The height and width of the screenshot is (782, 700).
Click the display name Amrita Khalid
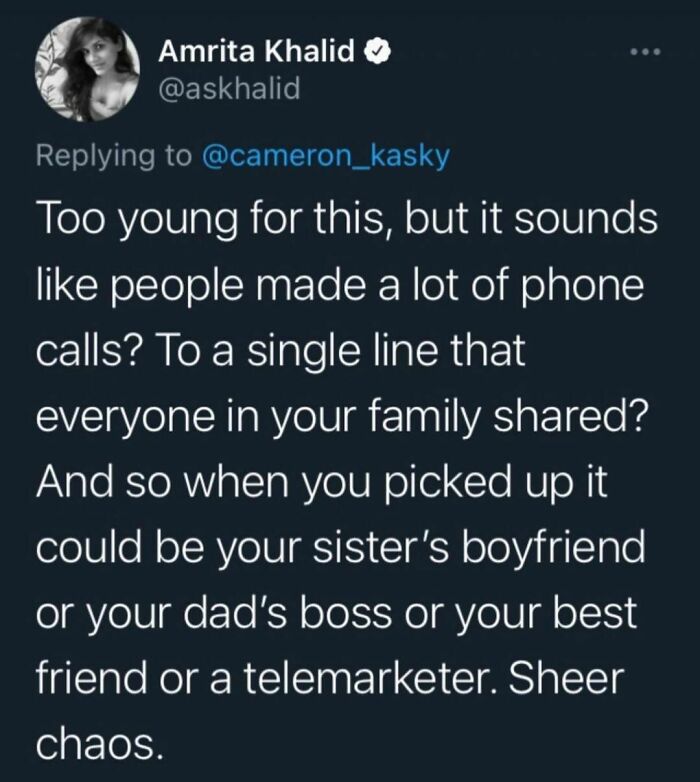click(x=256, y=51)
